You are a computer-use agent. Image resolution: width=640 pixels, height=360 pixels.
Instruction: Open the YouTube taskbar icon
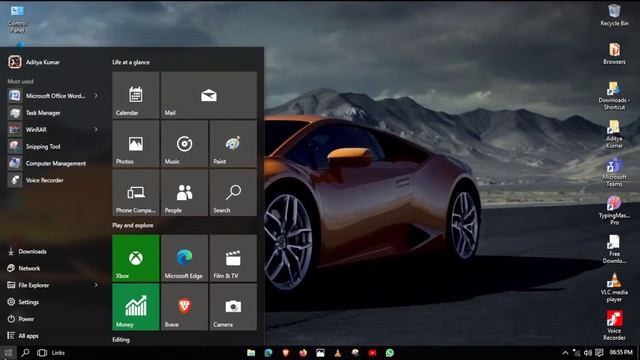372,353
